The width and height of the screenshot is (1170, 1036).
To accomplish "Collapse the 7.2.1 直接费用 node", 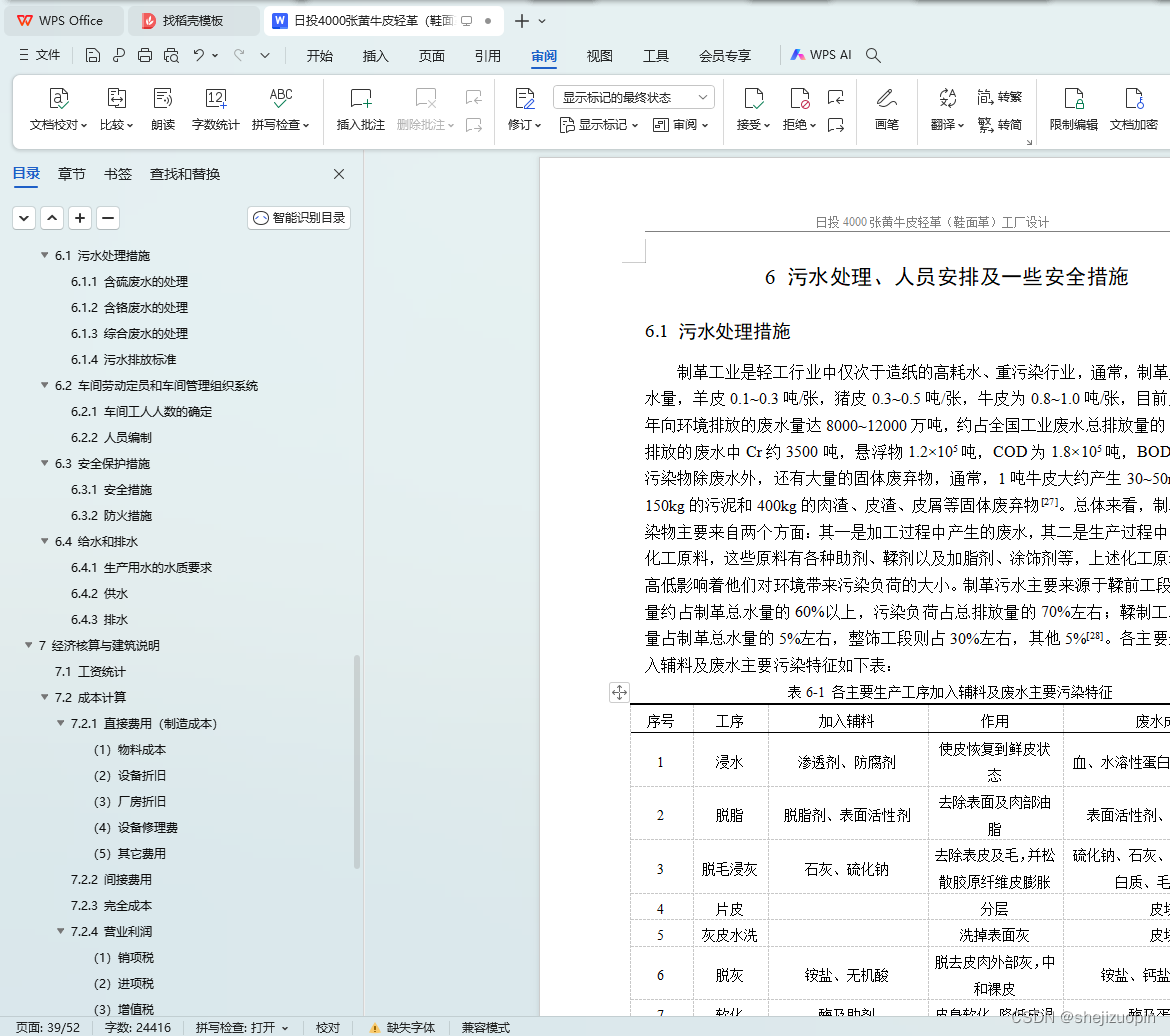I will 60,723.
